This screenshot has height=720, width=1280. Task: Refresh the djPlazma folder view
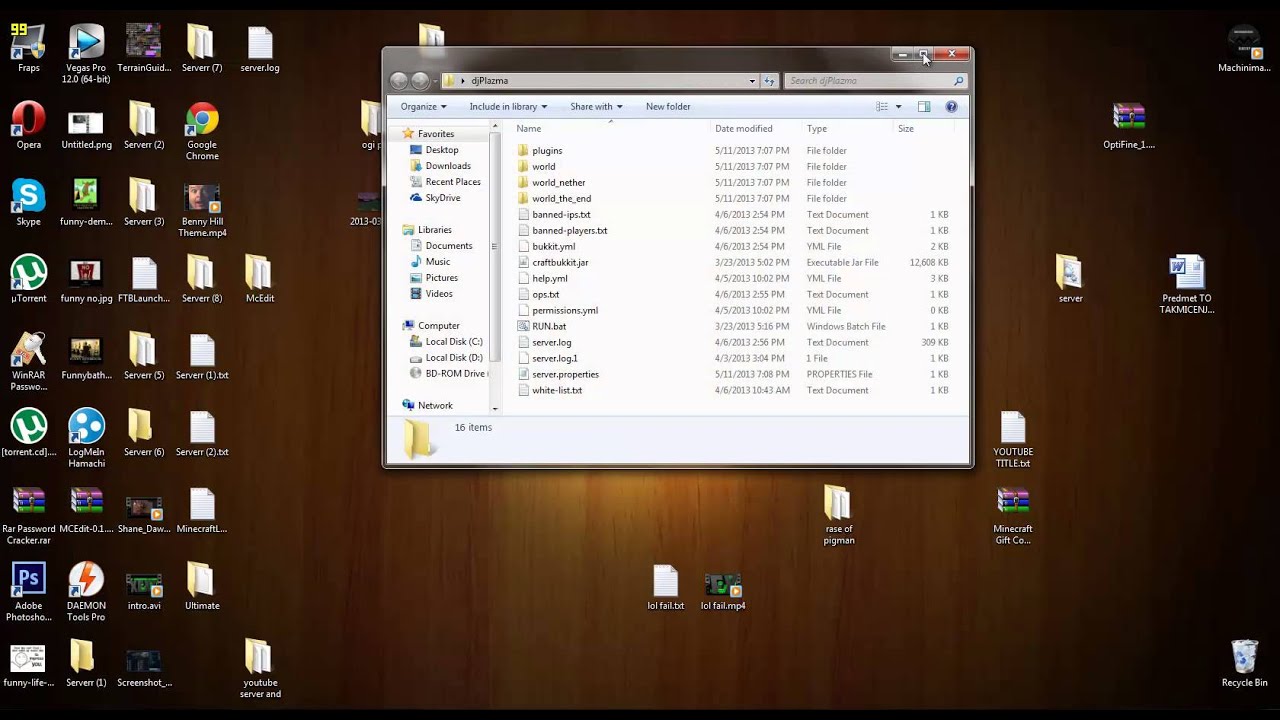(769, 81)
